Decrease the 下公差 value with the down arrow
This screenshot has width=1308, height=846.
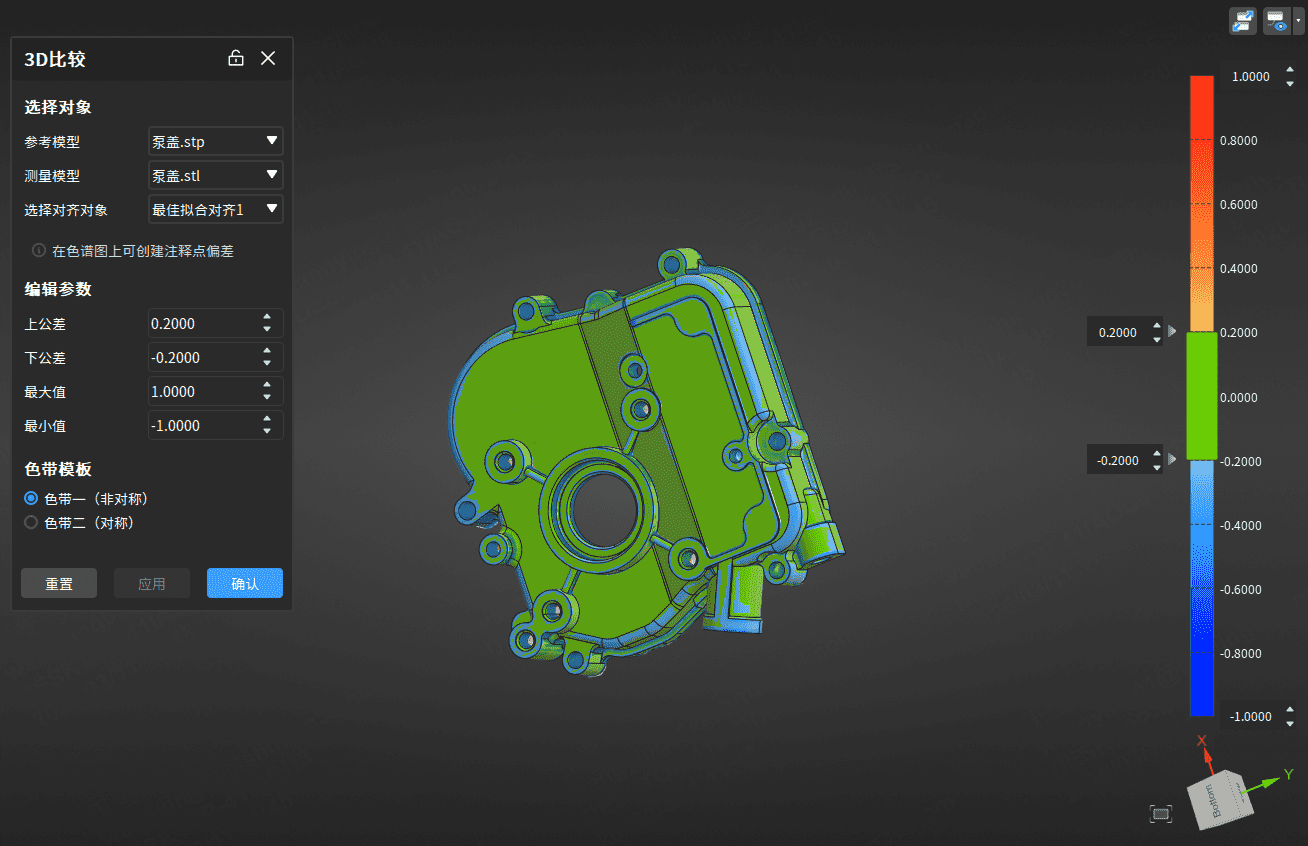tap(267, 363)
